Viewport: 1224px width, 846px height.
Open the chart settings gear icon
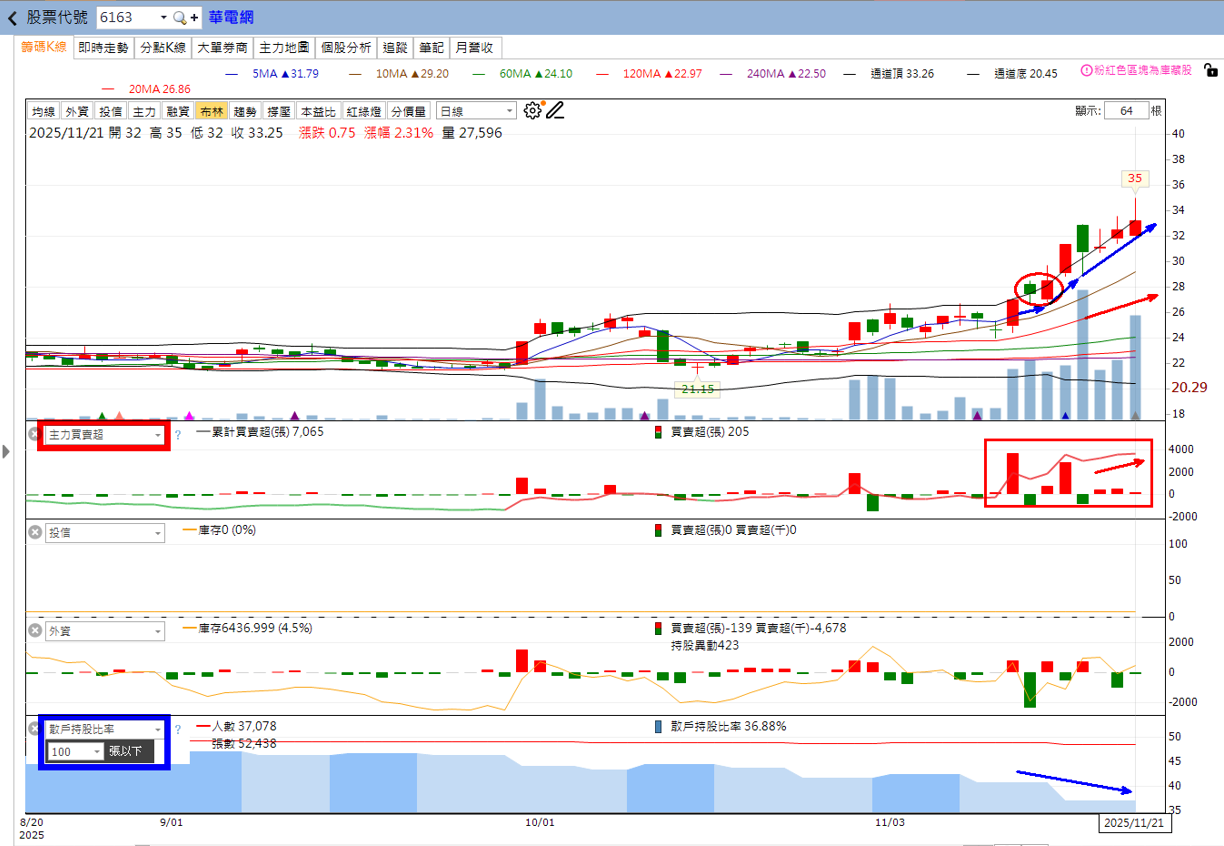coord(532,111)
